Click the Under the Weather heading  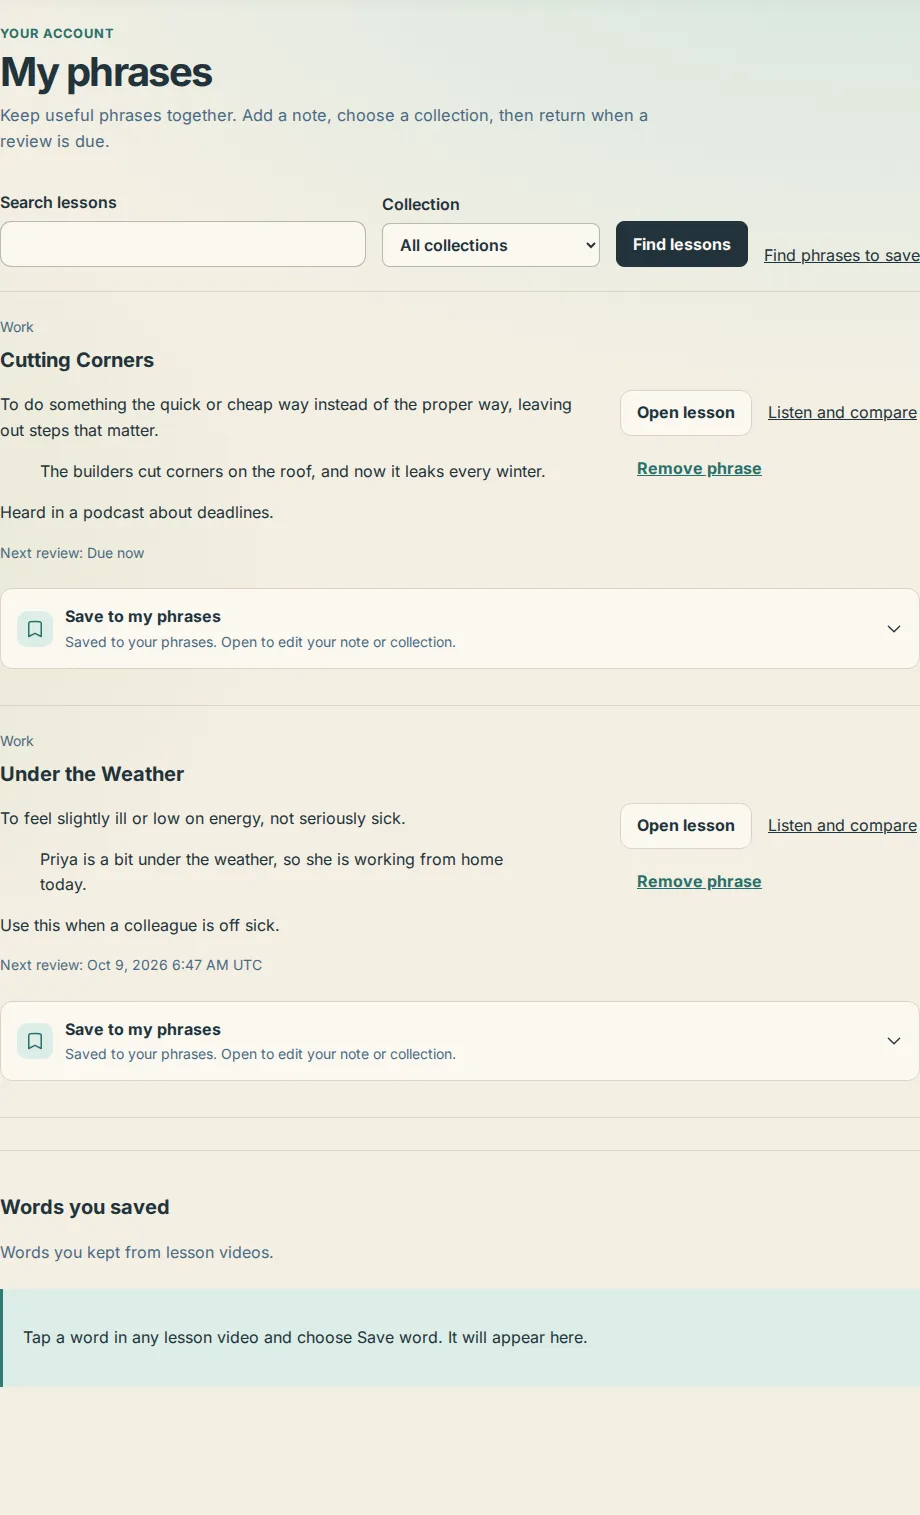[x=92, y=774]
